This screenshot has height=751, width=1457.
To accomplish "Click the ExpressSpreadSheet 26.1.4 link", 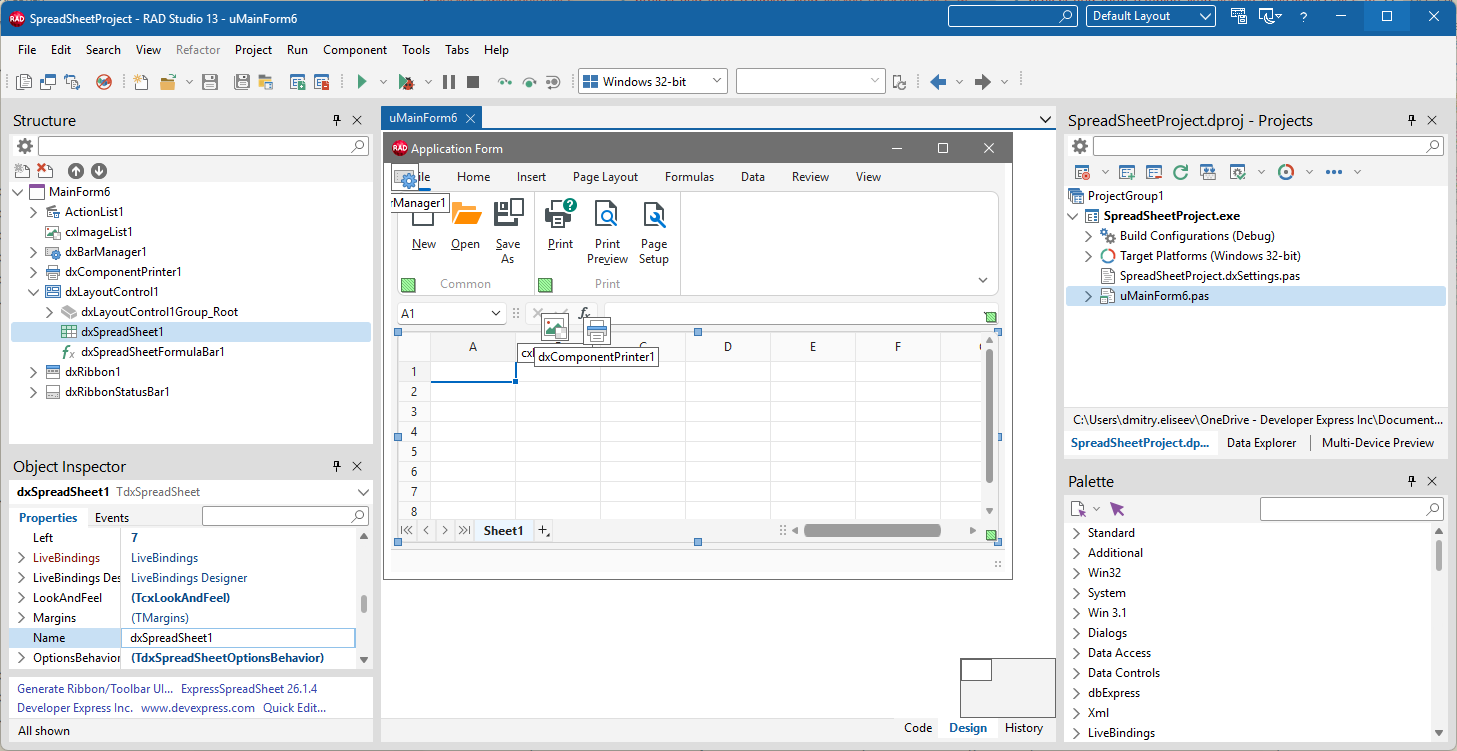I will 249,689.
